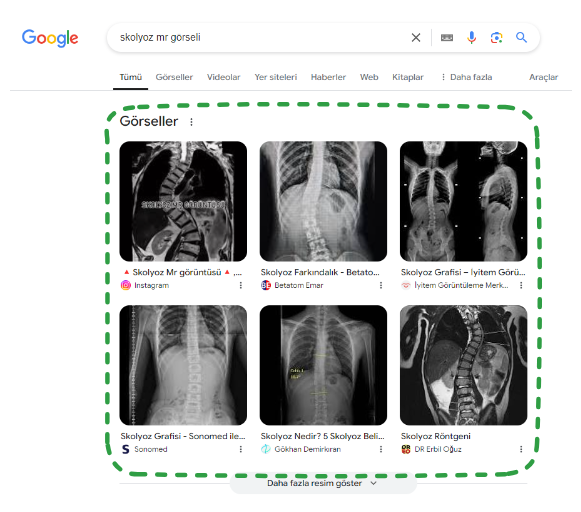Search by image with Lens icon
The height and width of the screenshot is (512, 581).
[497, 37]
